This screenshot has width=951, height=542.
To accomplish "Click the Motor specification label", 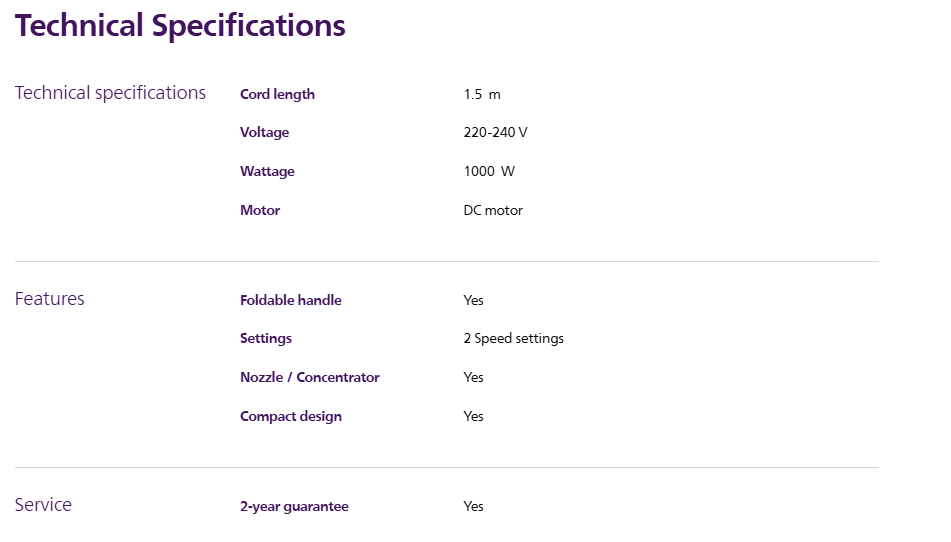I will [x=260, y=210].
